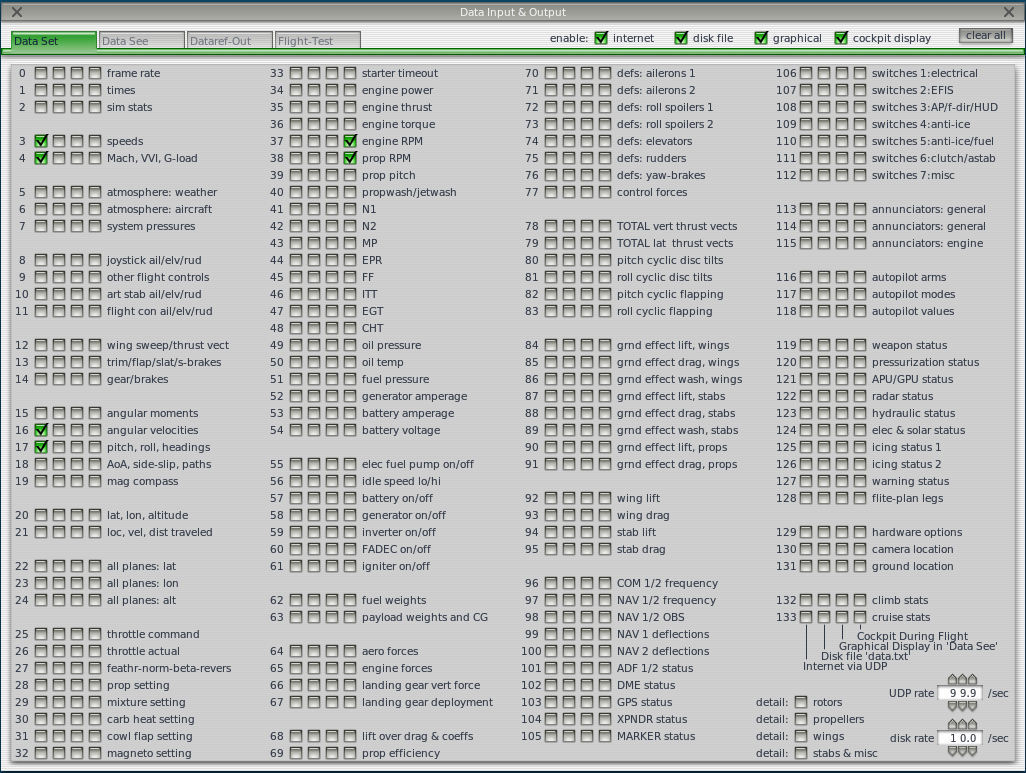The width and height of the screenshot is (1026, 773).
Task: Uncheck the enable disk file checkbox
Action: tap(681, 38)
